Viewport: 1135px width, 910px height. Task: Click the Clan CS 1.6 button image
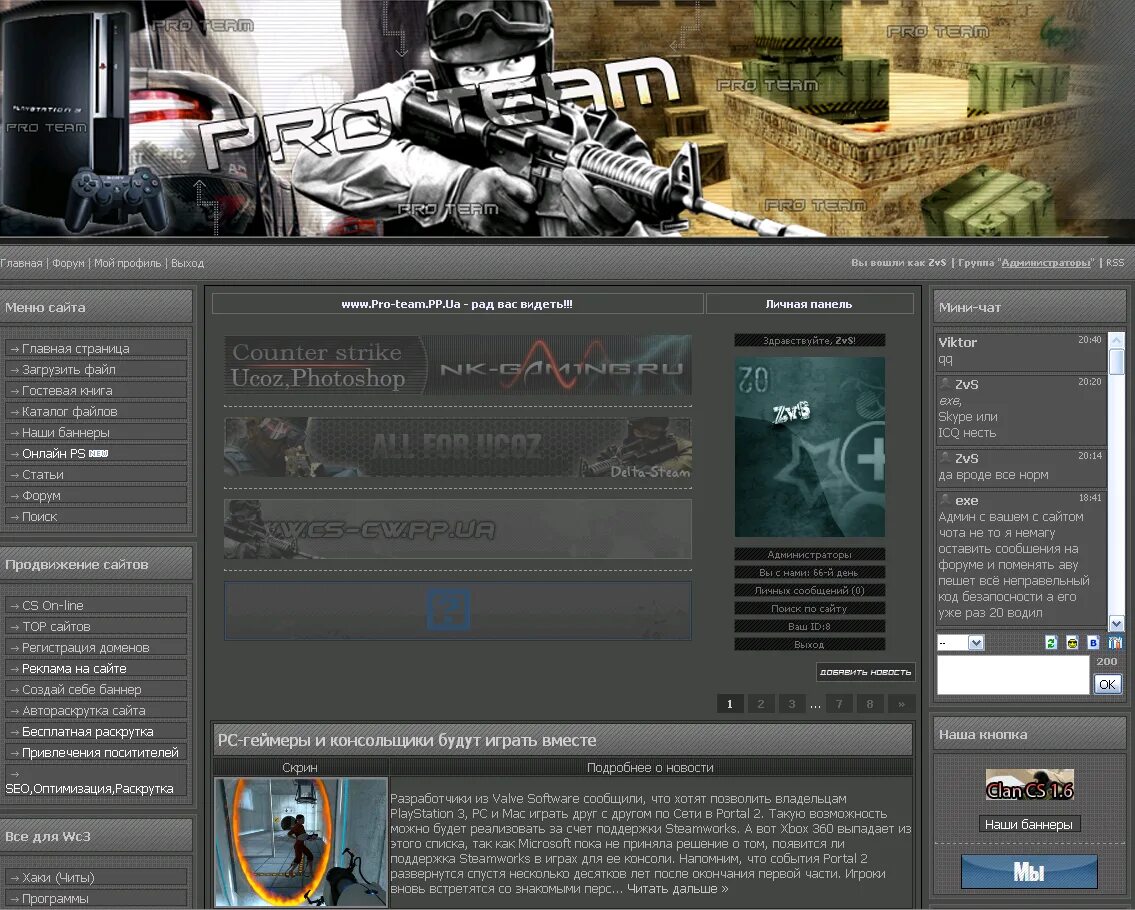click(x=1029, y=785)
